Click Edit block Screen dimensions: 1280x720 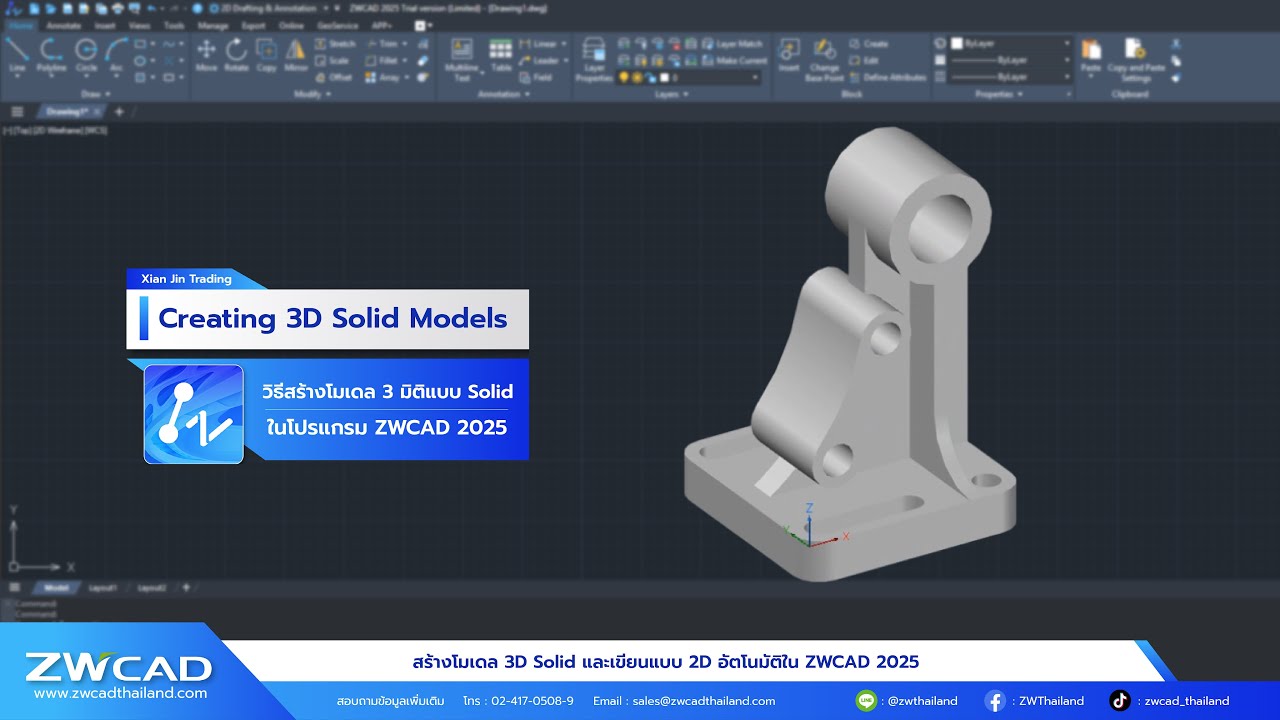click(x=864, y=60)
